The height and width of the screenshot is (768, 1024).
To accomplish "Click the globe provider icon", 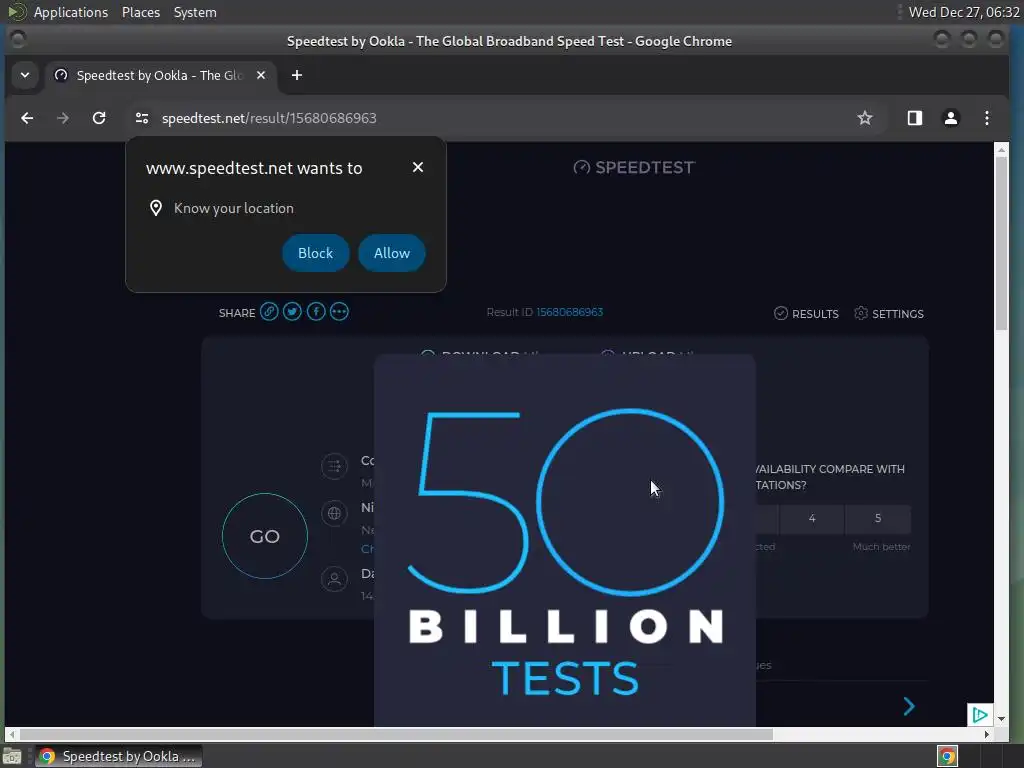I will (x=334, y=513).
